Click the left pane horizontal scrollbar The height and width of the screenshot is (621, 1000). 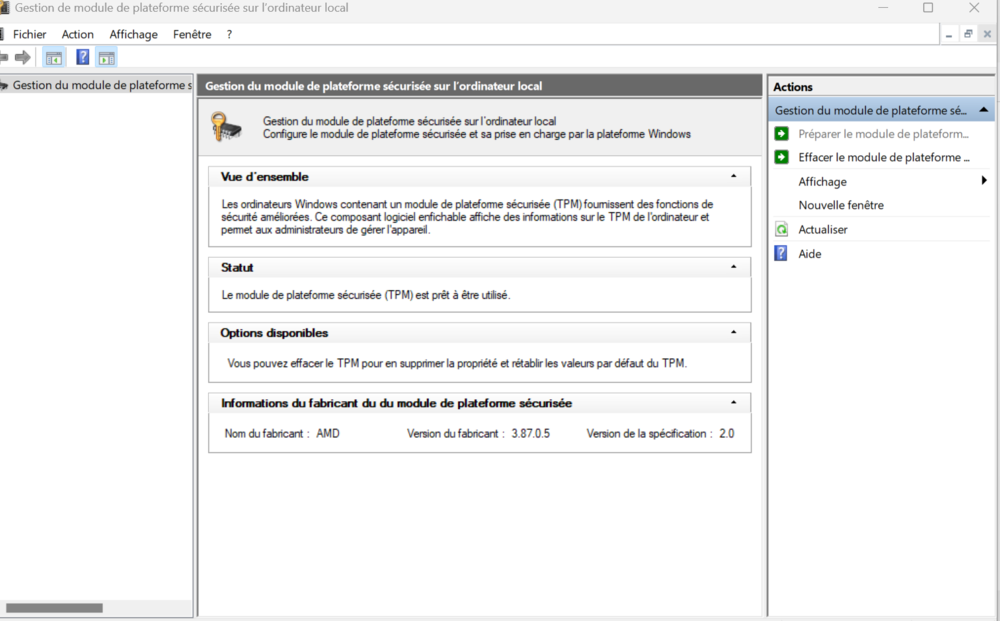tap(54, 607)
